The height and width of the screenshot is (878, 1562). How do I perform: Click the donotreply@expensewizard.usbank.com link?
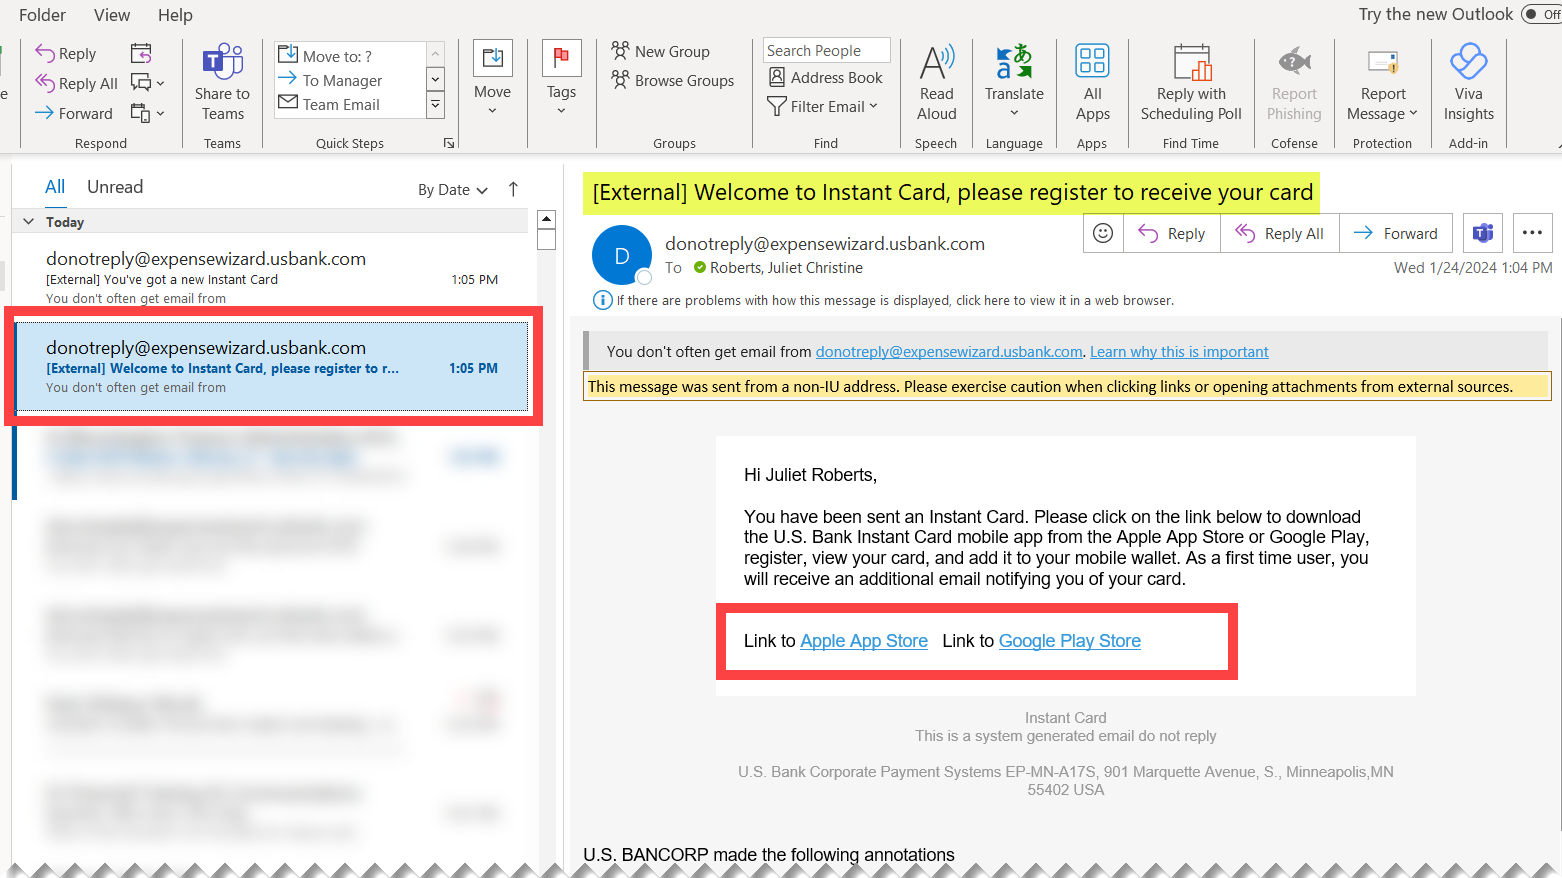click(949, 352)
